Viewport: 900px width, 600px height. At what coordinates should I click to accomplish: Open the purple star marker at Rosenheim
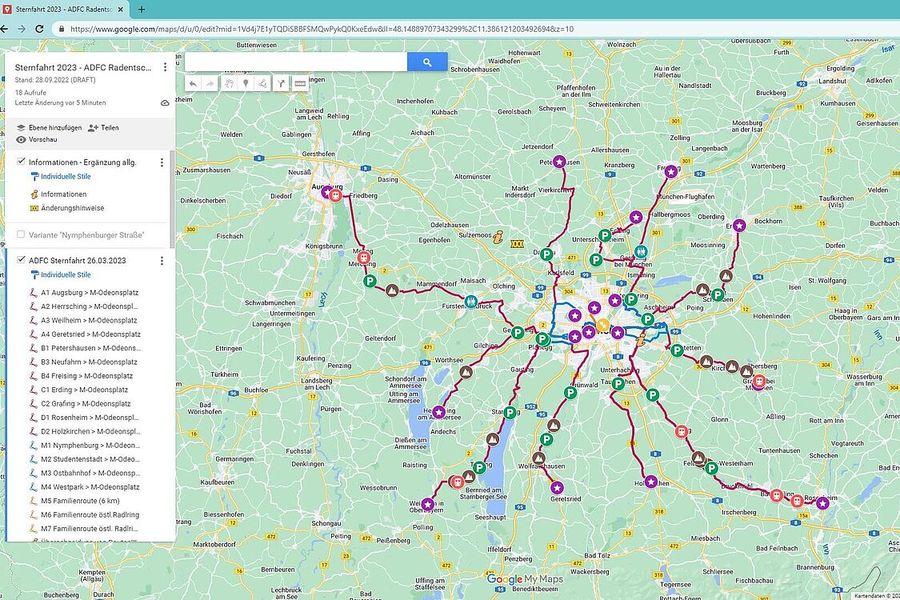click(x=823, y=504)
